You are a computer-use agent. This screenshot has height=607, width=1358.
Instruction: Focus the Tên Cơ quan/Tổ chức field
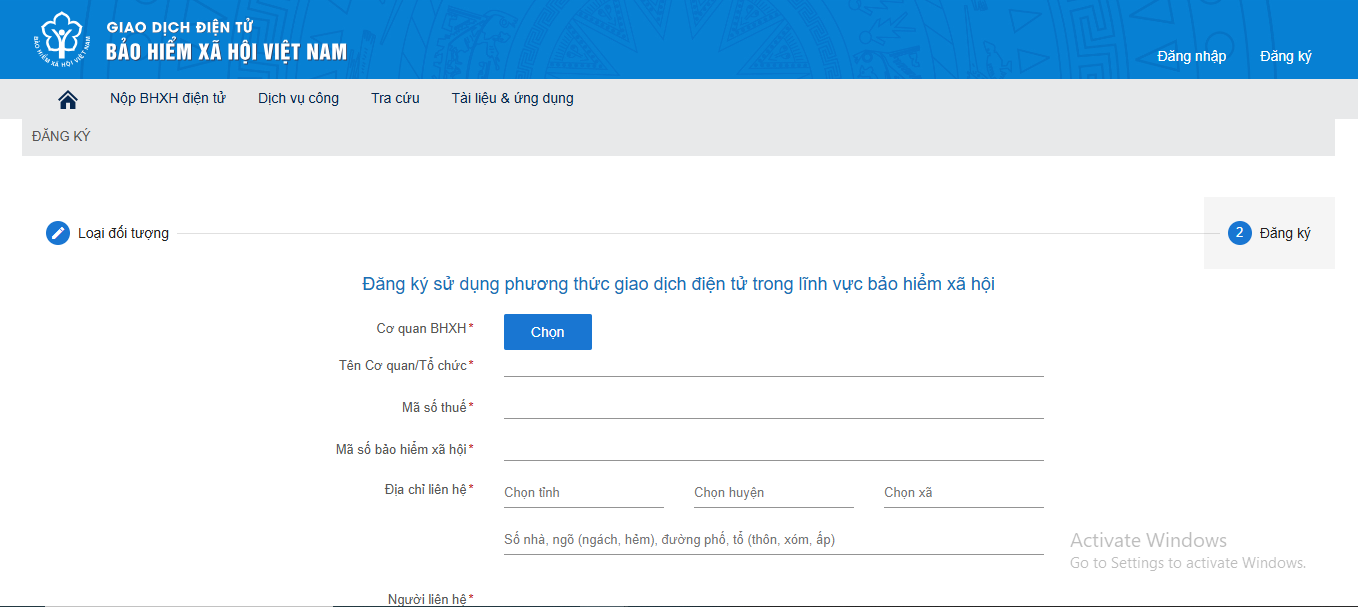click(x=774, y=365)
